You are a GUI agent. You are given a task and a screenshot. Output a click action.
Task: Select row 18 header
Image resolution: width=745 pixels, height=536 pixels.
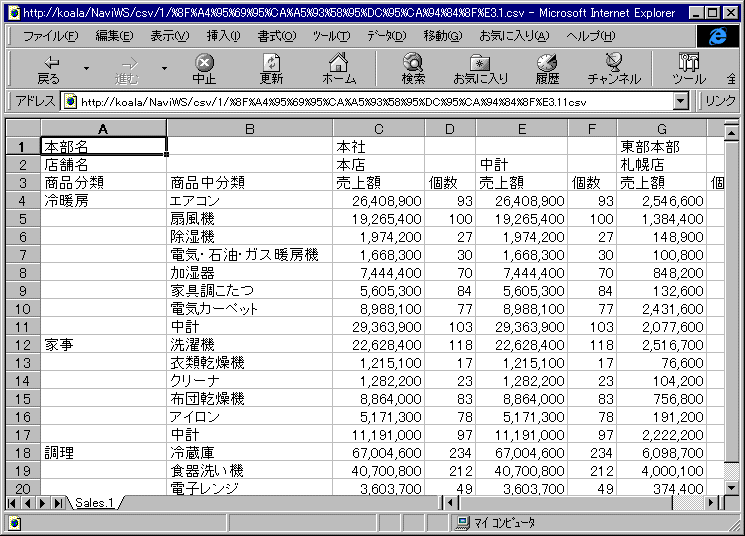click(x=23, y=453)
